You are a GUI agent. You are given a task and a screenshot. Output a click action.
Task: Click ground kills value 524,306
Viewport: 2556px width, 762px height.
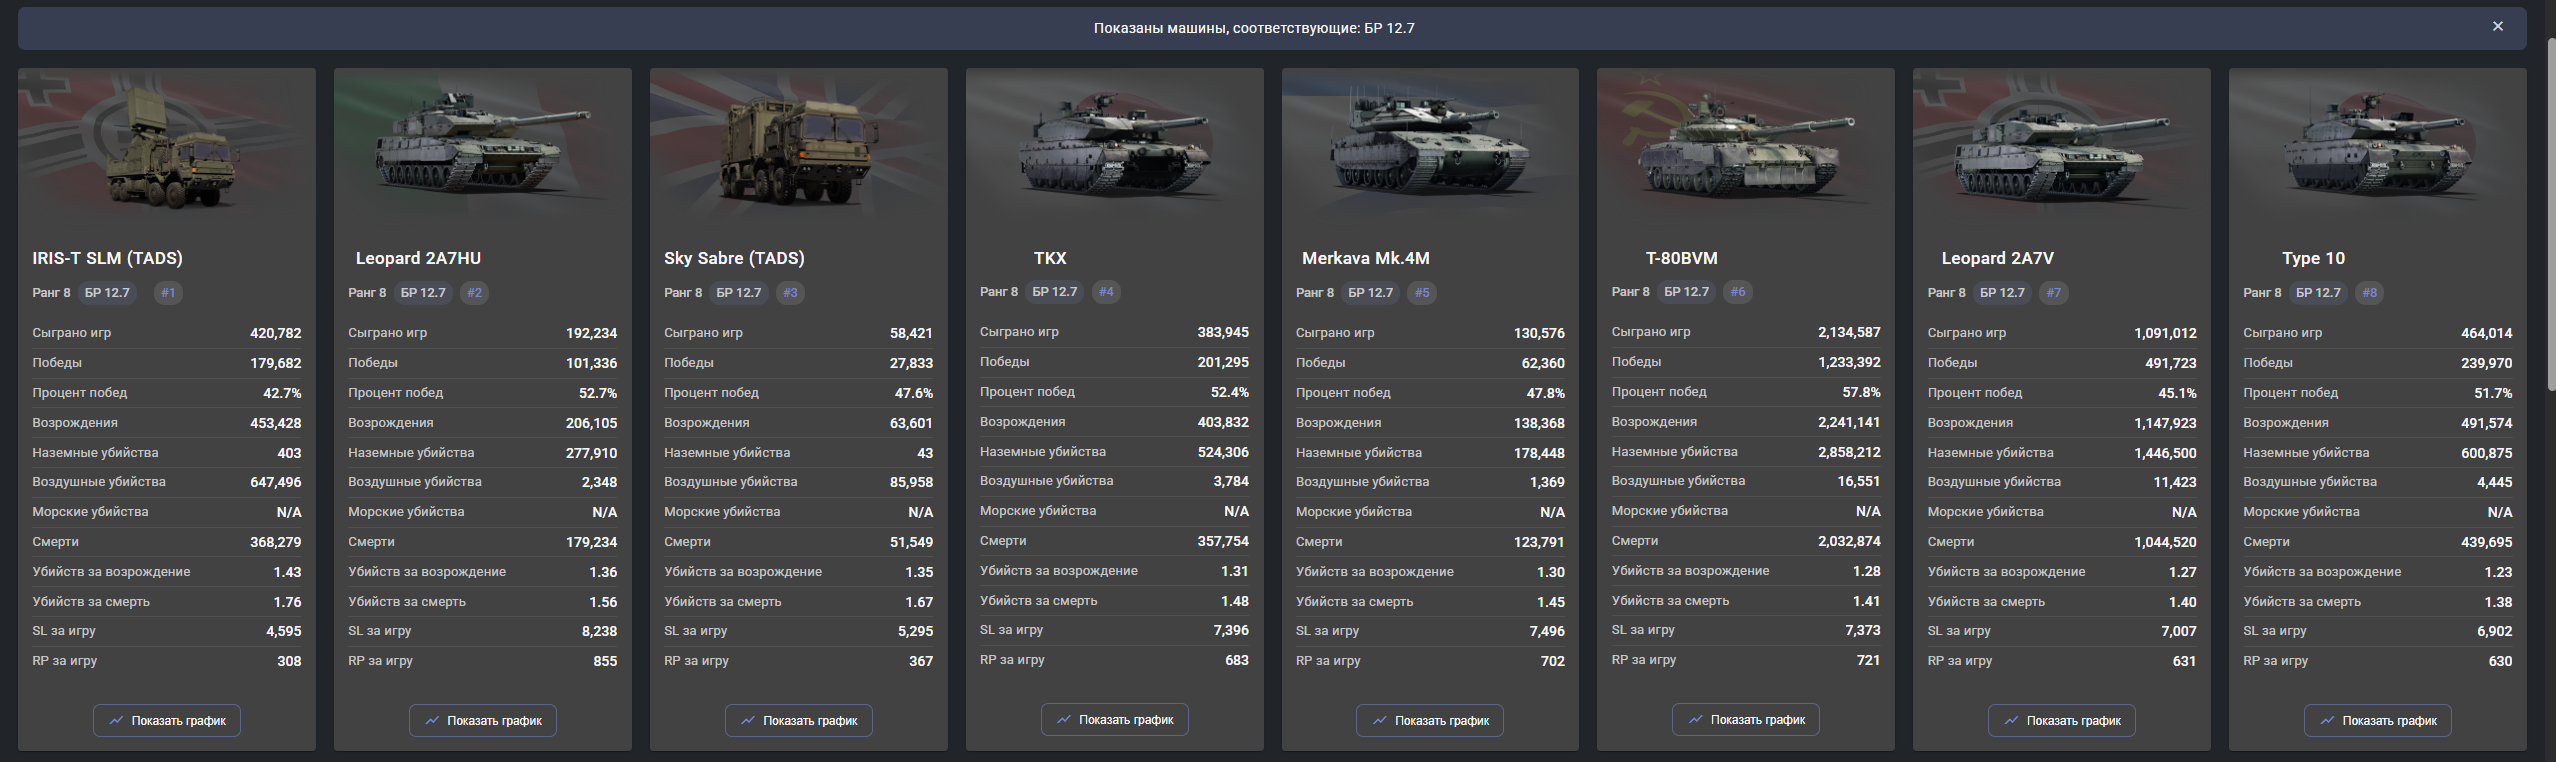(x=1223, y=452)
